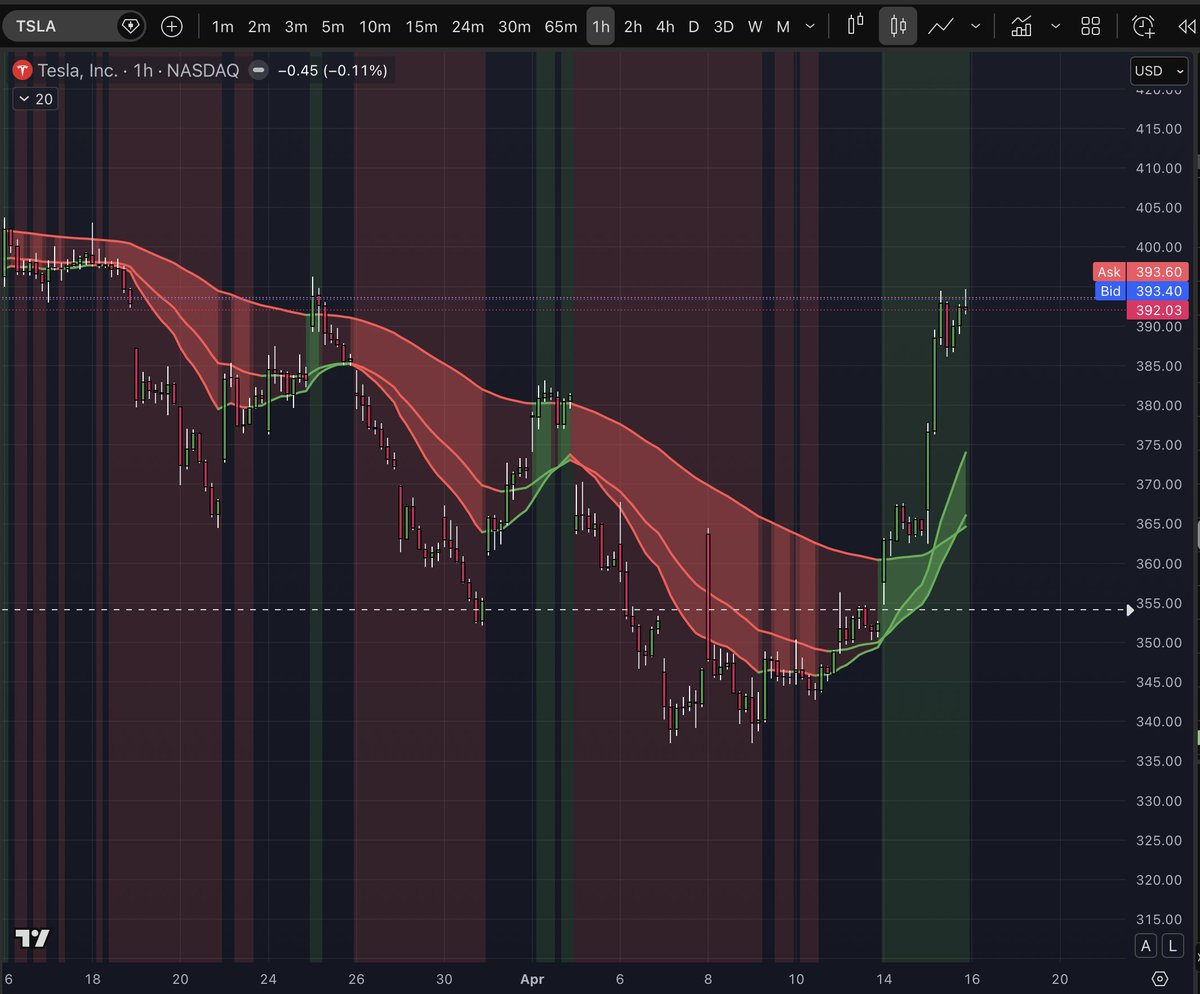The height and width of the screenshot is (994, 1200).
Task: Enable logarithmic scale via the L button
Action: click(x=1172, y=945)
